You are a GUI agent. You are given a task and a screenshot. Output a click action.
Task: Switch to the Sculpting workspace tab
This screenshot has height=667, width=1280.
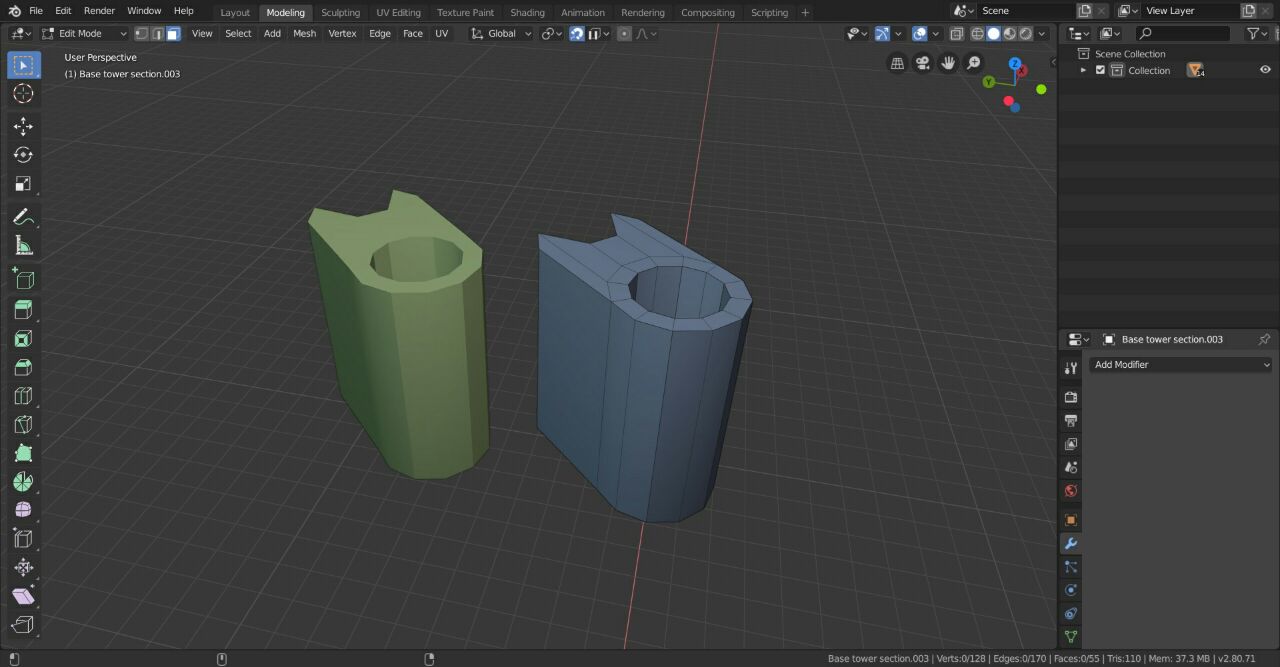coord(340,12)
